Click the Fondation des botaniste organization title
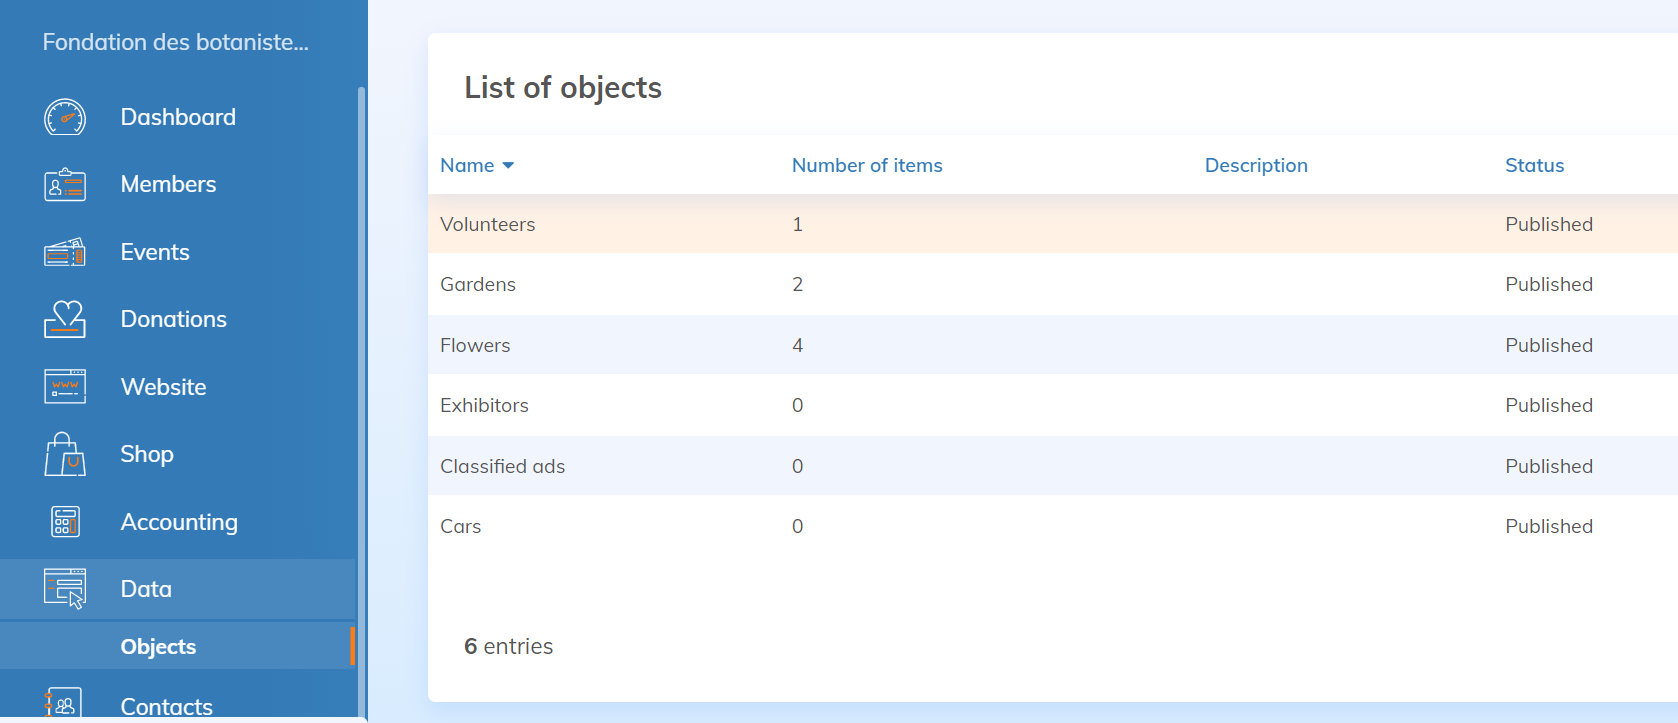 pyautogui.click(x=175, y=42)
